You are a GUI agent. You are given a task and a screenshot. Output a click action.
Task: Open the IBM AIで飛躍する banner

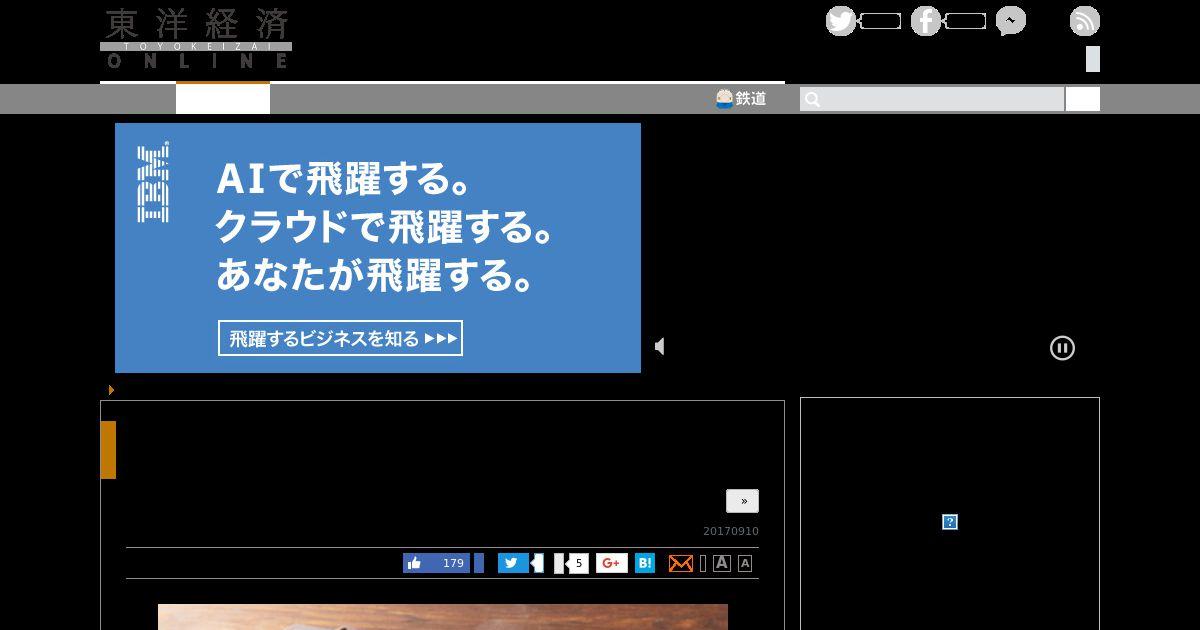pos(378,248)
